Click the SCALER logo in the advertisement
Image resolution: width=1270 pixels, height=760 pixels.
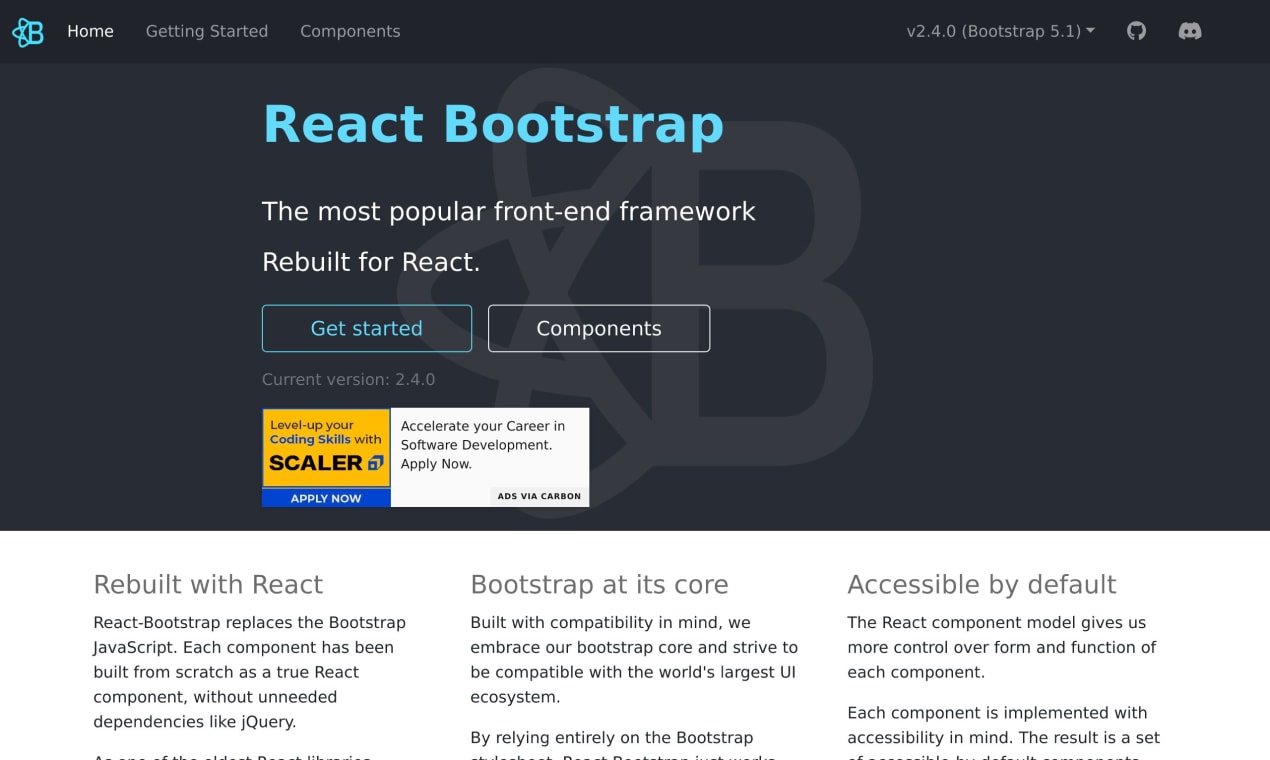click(326, 463)
